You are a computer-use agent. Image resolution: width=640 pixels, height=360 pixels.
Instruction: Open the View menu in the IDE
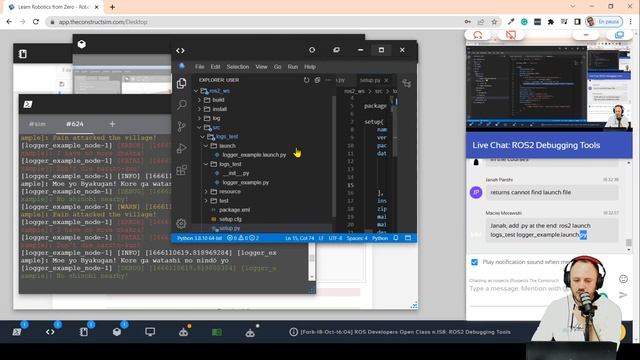click(261, 67)
